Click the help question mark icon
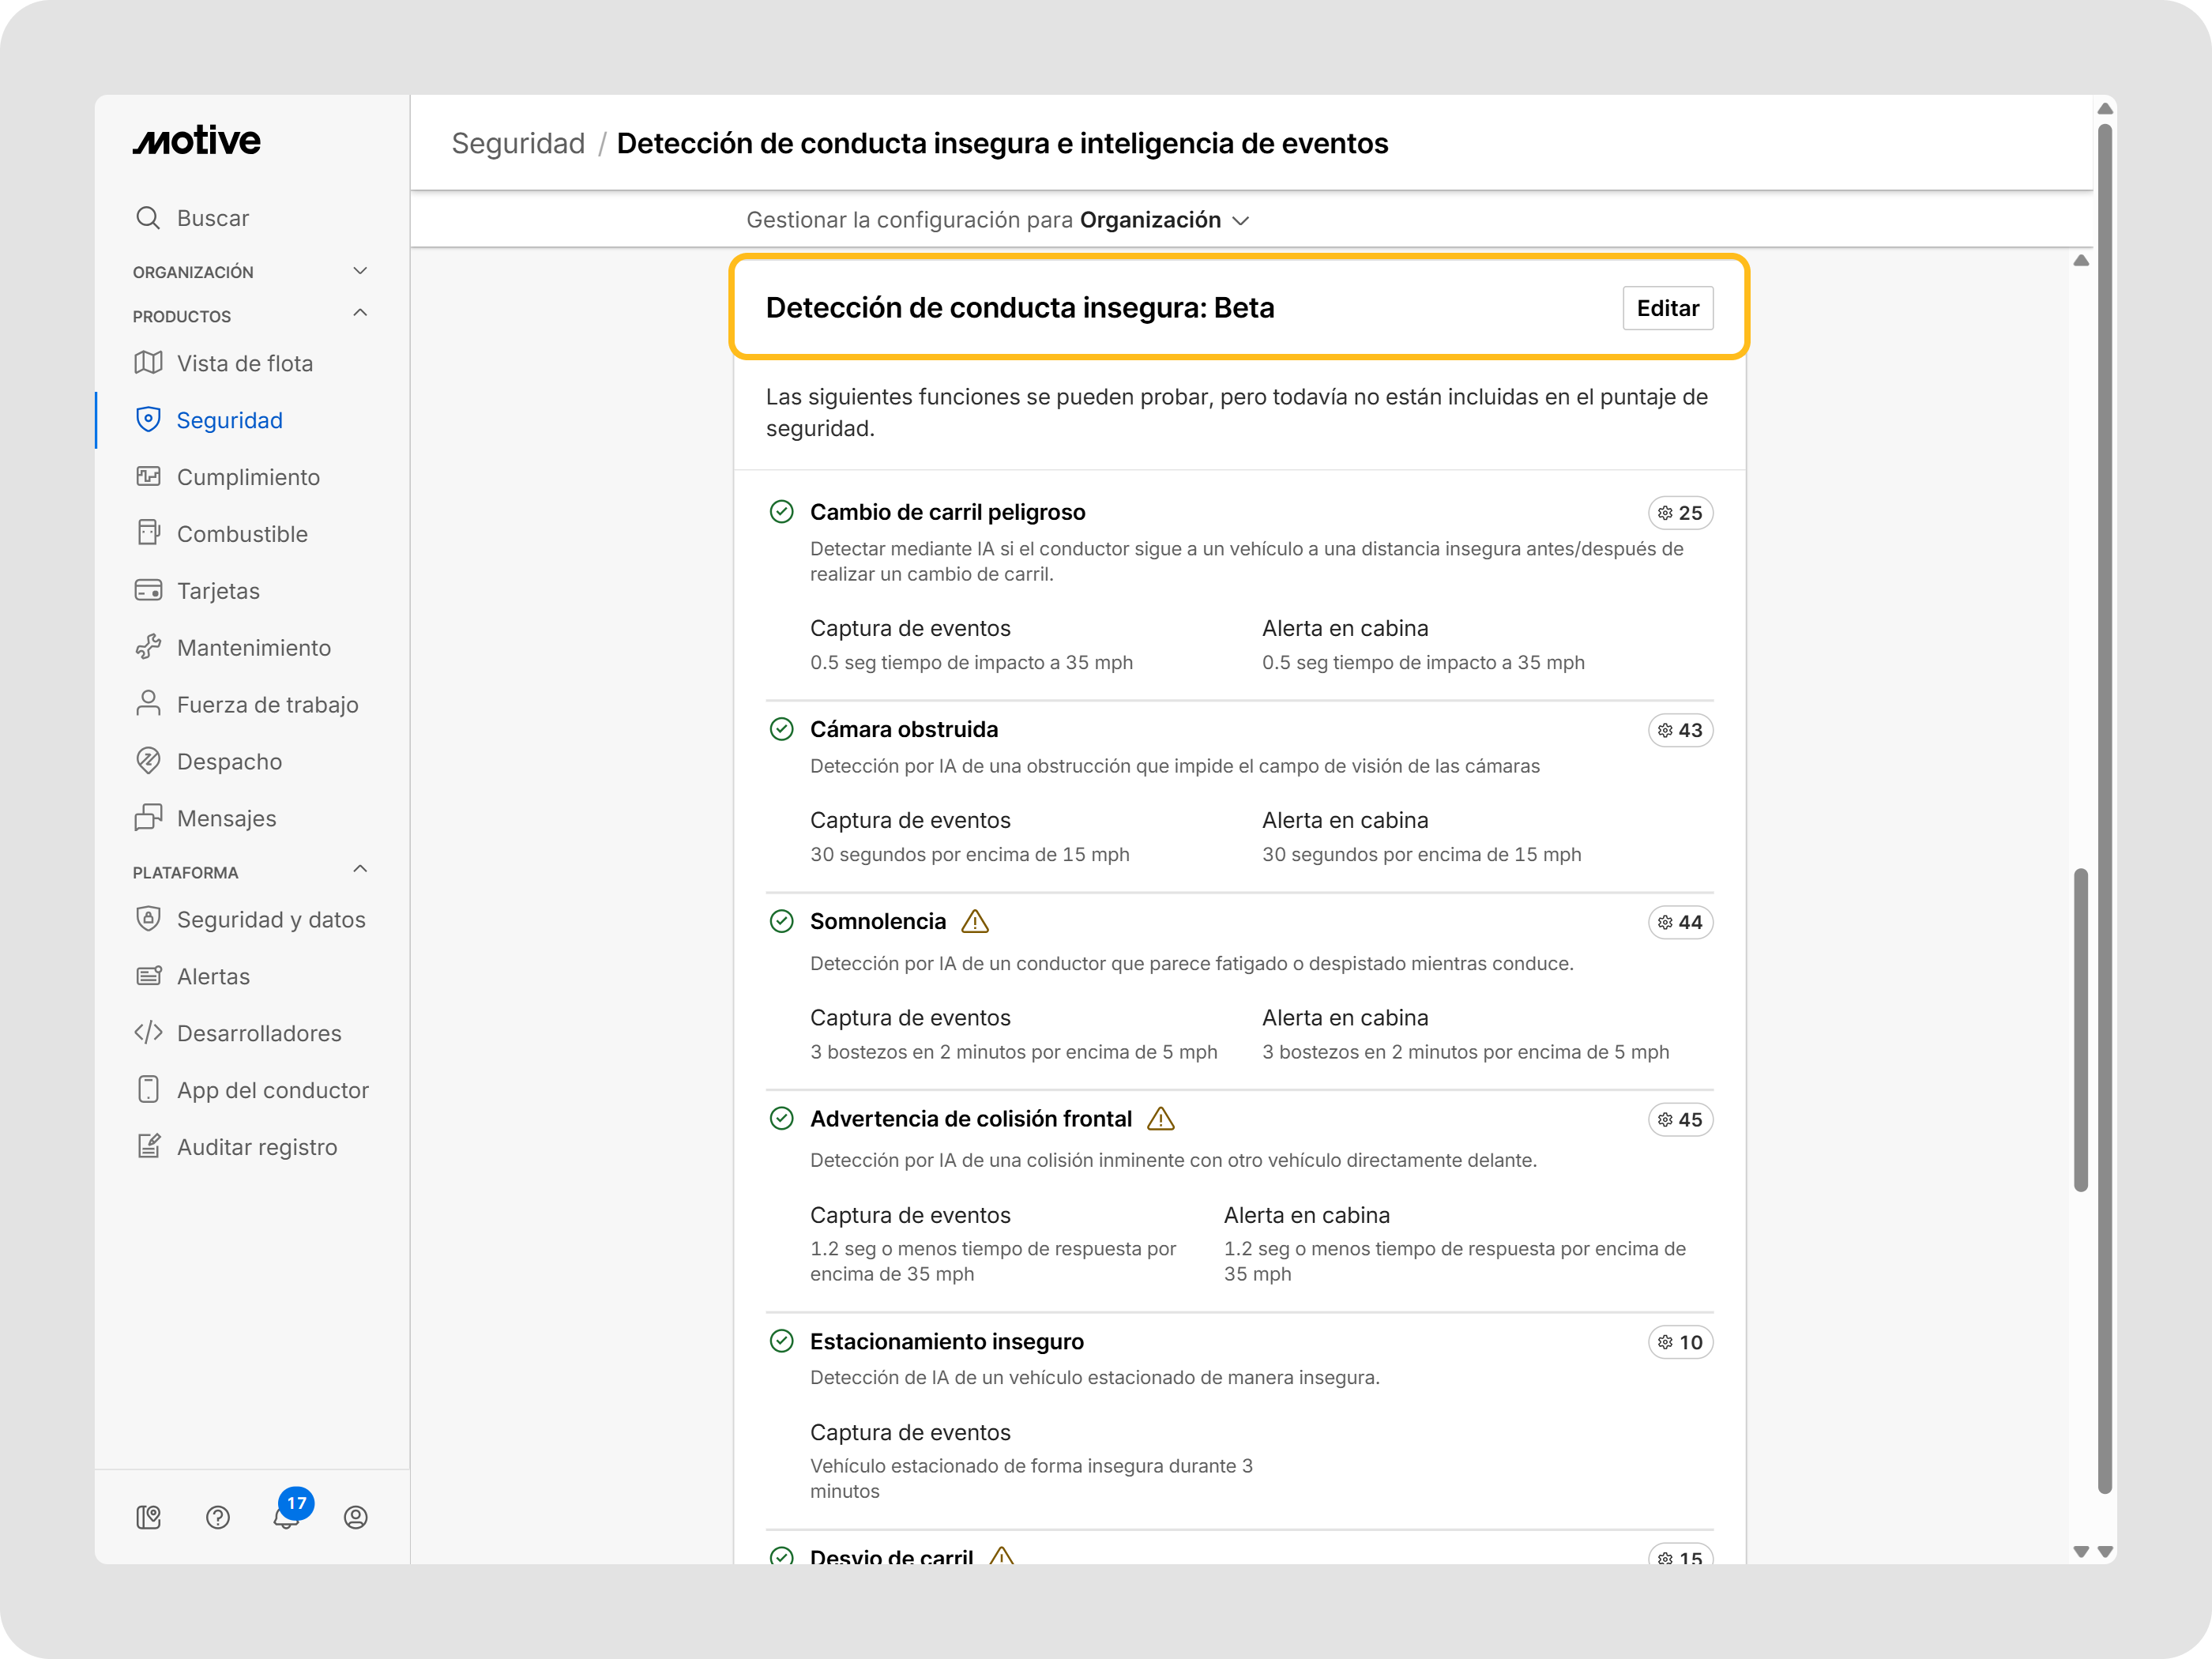The height and width of the screenshot is (1659, 2212). tap(218, 1517)
